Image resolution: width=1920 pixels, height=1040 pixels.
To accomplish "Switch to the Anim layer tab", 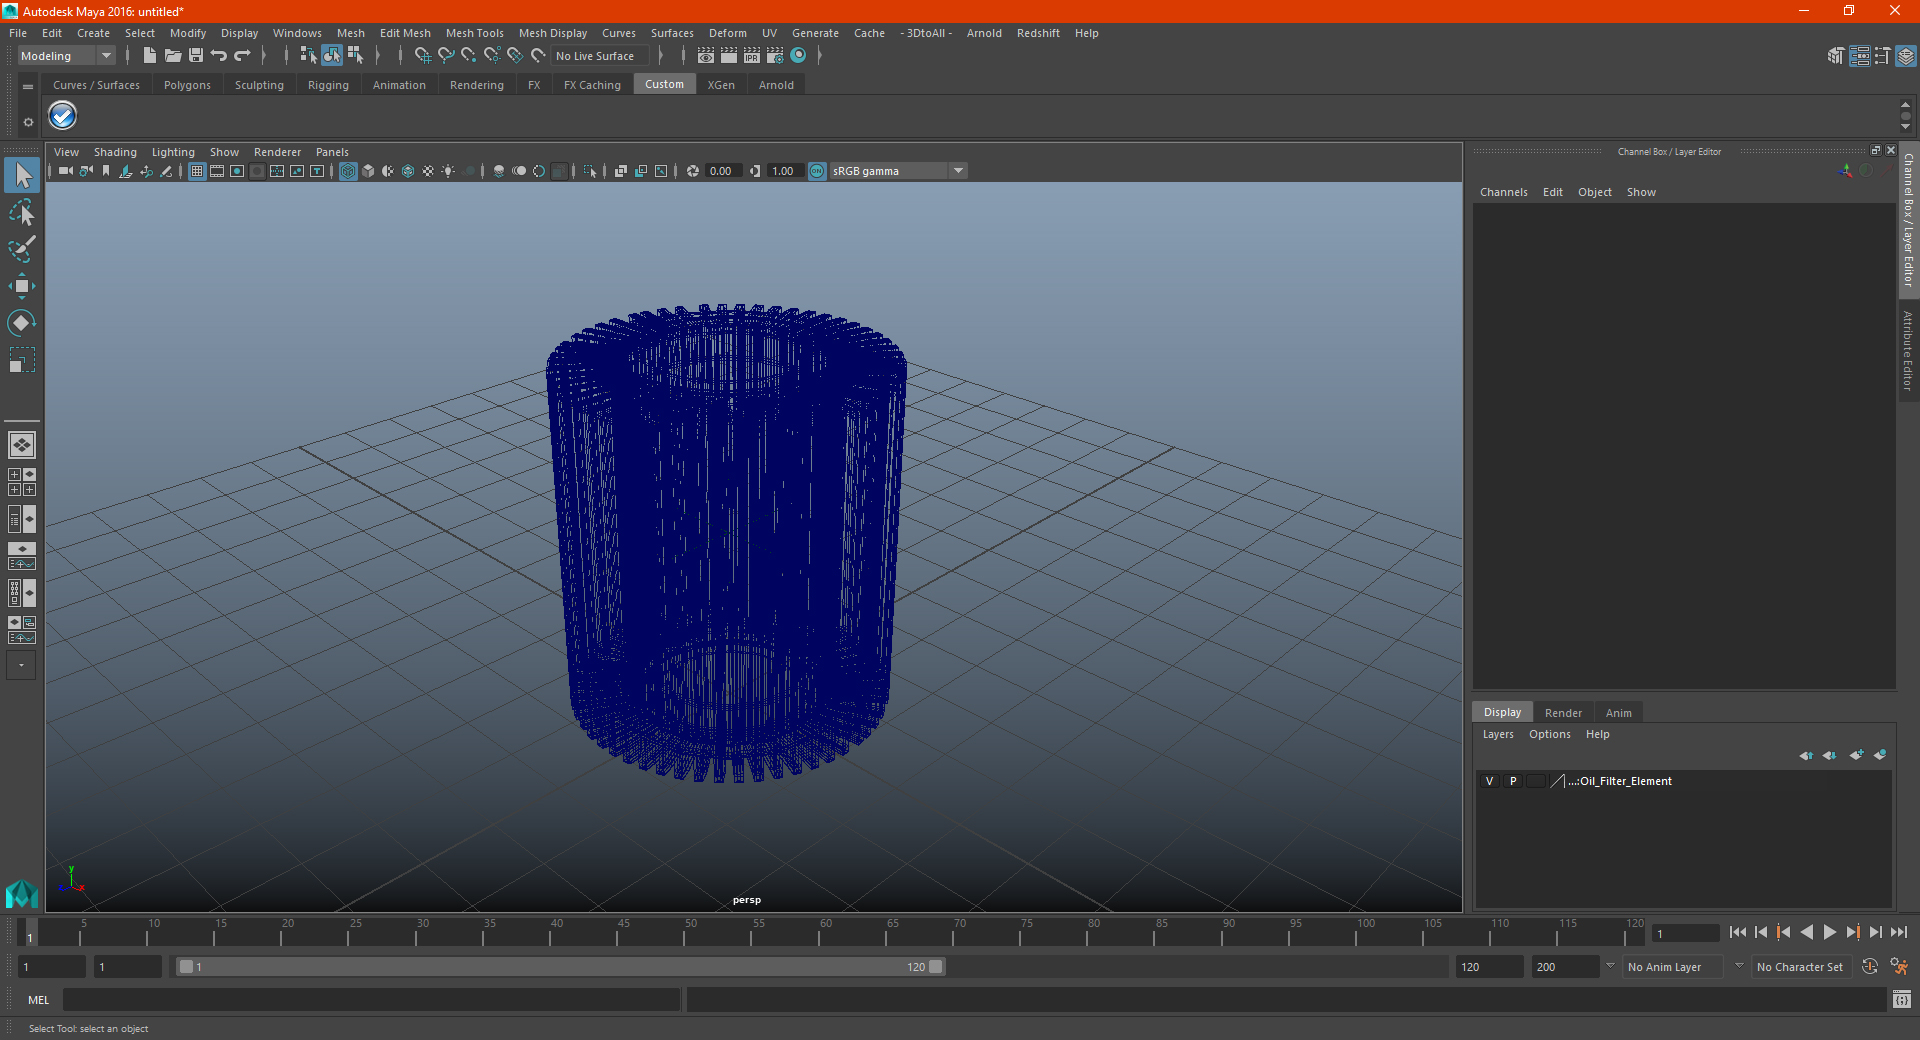I will point(1618,713).
